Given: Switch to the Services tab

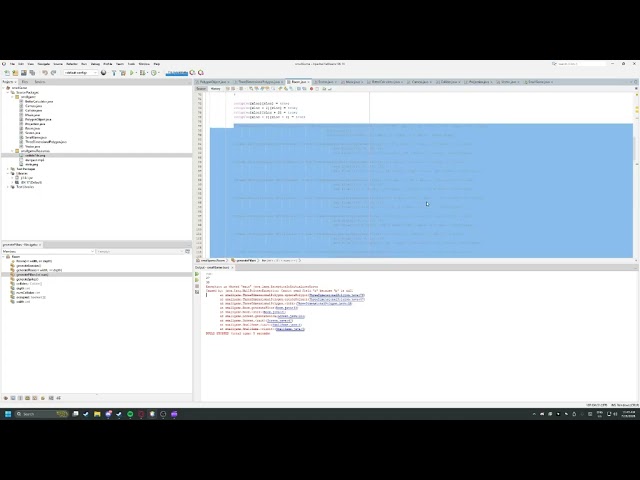Looking at the screenshot, I should (40, 82).
